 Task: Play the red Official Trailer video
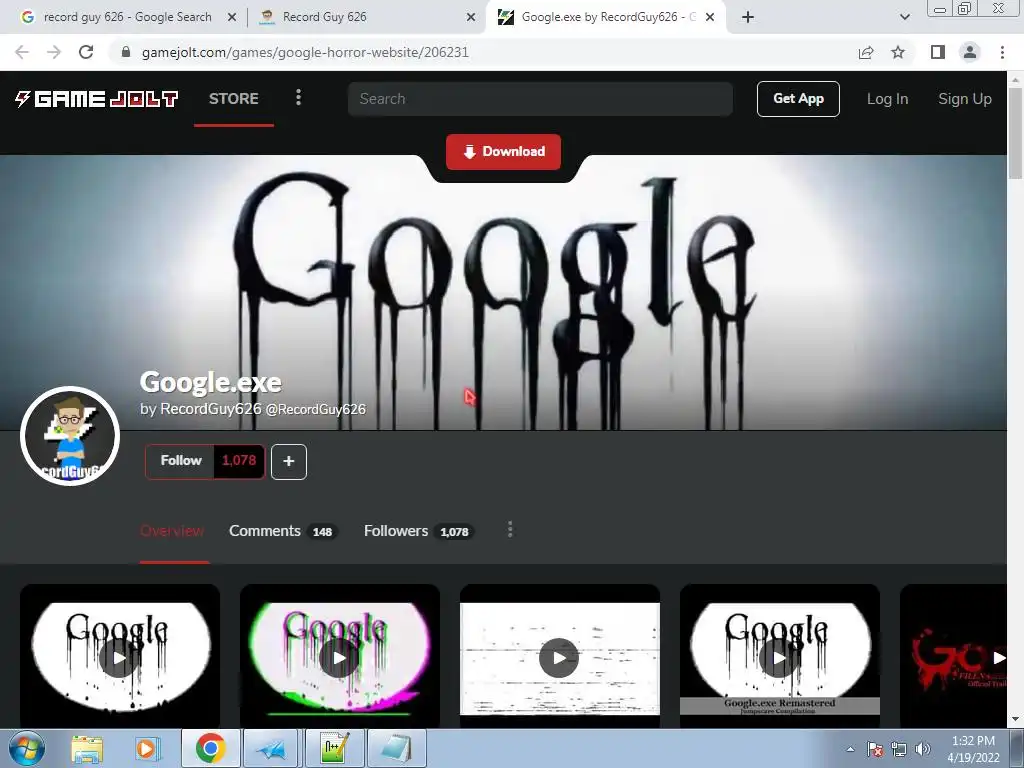pos(953,657)
